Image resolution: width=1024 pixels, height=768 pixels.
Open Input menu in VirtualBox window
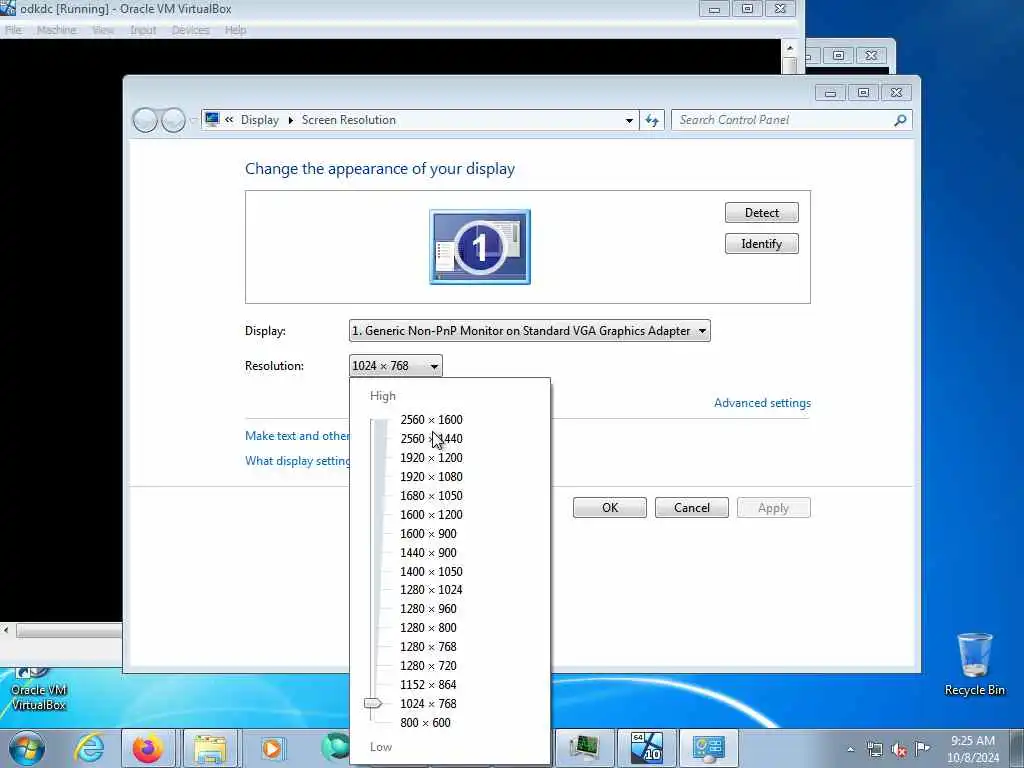click(x=143, y=30)
